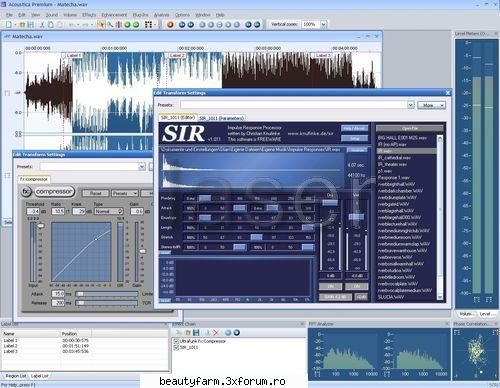Toggle the ON button under the Wet fader
500x388 pixels.
click(356, 286)
